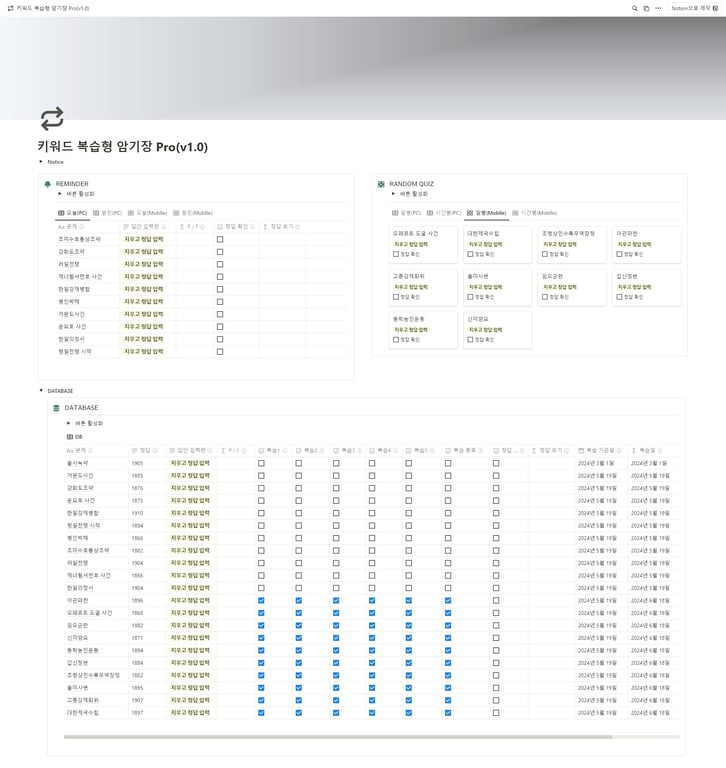Open the P/F column header in REMINDER
The image size is (726, 768).
[192, 227]
